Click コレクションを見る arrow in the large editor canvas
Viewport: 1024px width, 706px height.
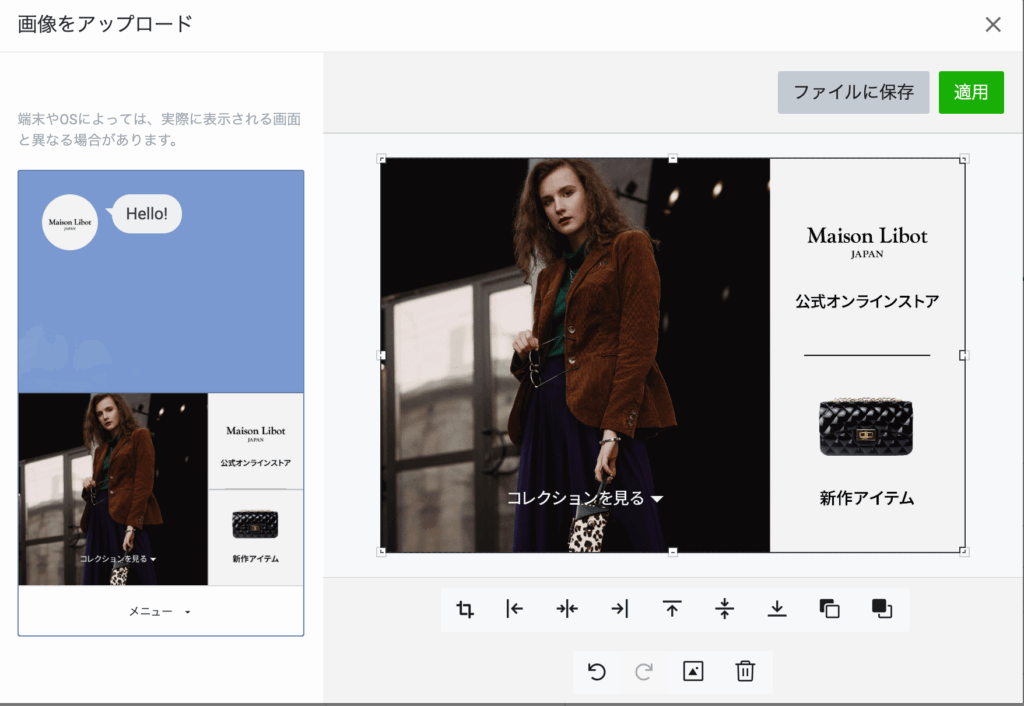(x=657, y=498)
